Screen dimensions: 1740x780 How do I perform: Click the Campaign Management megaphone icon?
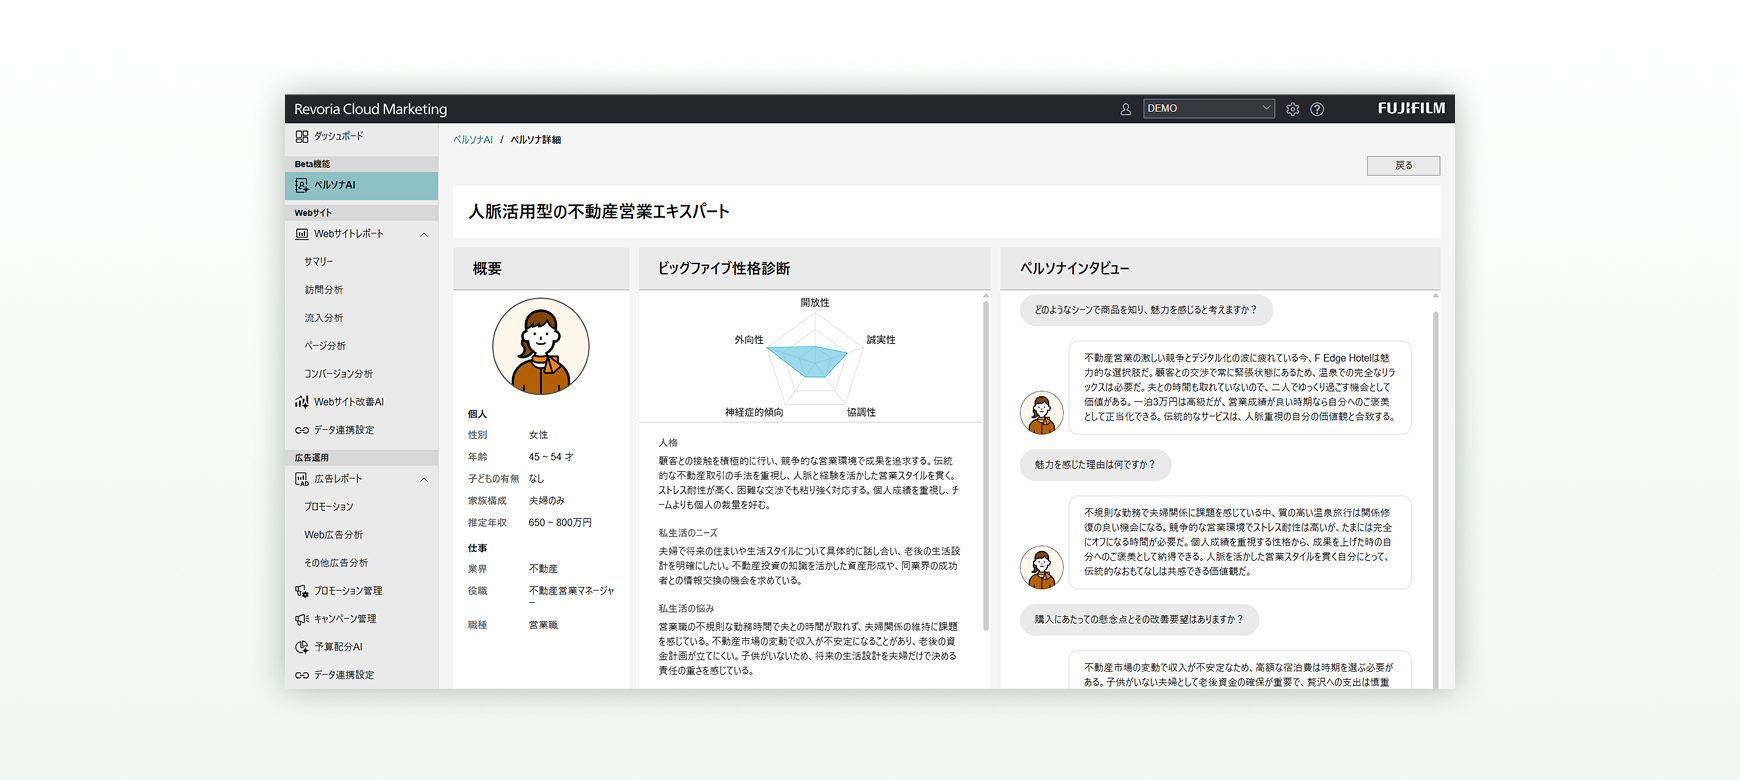[302, 619]
